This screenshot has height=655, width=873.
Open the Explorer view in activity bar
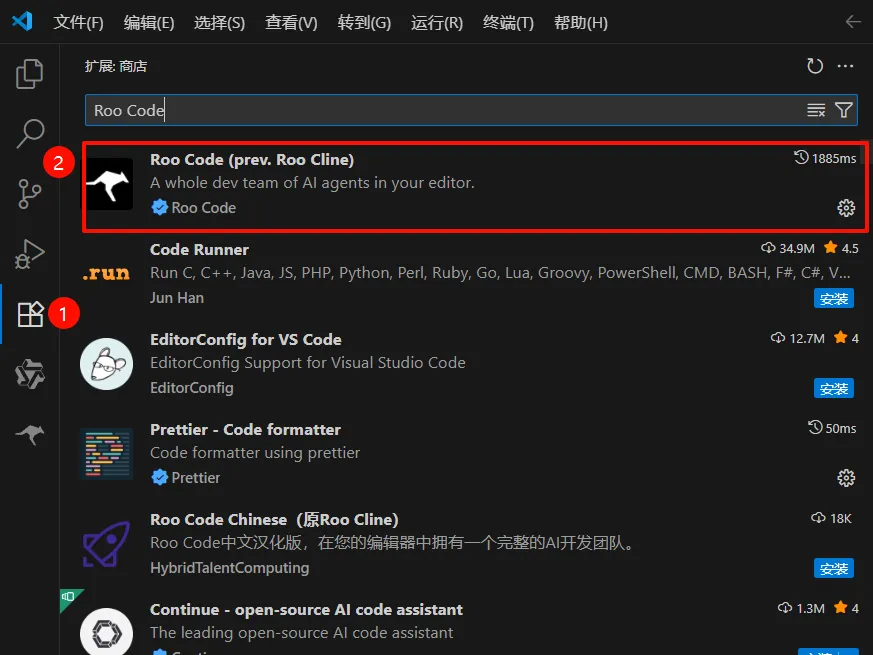tap(30, 74)
